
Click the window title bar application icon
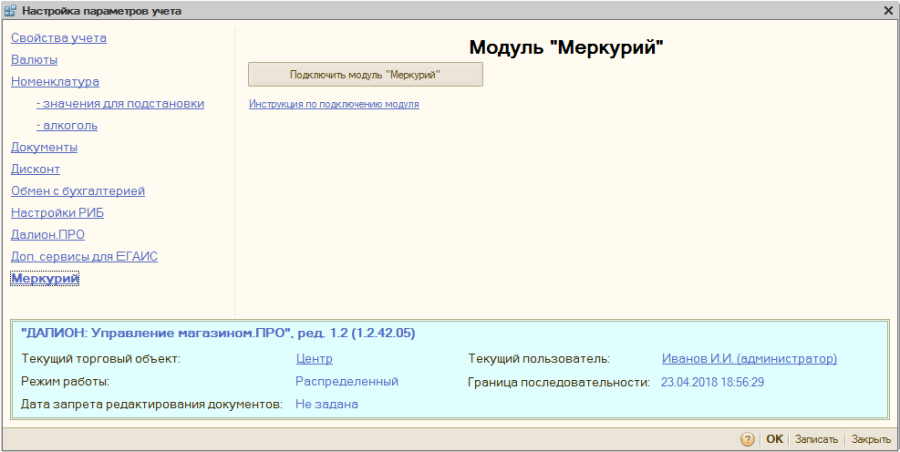[10, 10]
